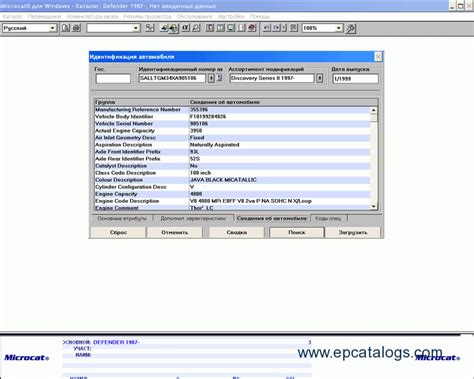474x379 pixels.
Task: Click the question icon beside the VIN field
Action: [x=219, y=78]
